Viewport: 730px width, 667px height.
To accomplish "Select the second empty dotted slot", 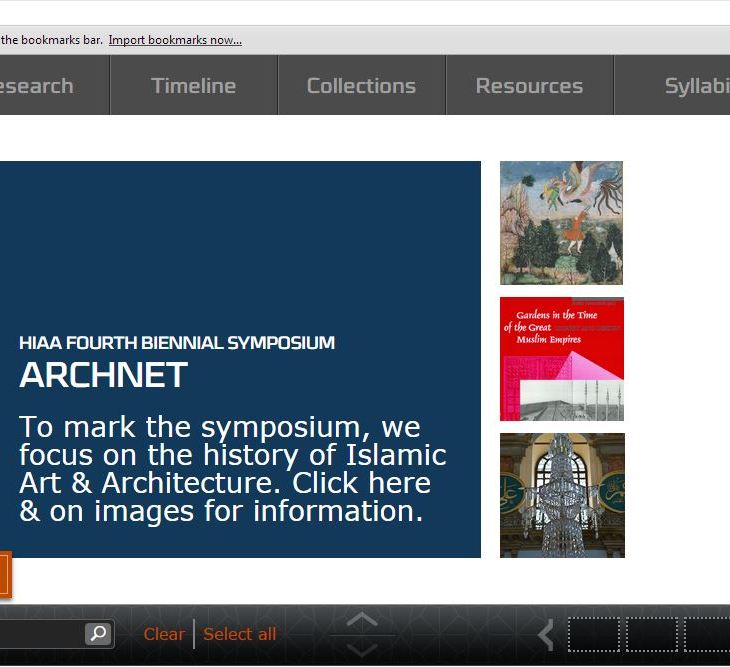I will pos(652,635).
